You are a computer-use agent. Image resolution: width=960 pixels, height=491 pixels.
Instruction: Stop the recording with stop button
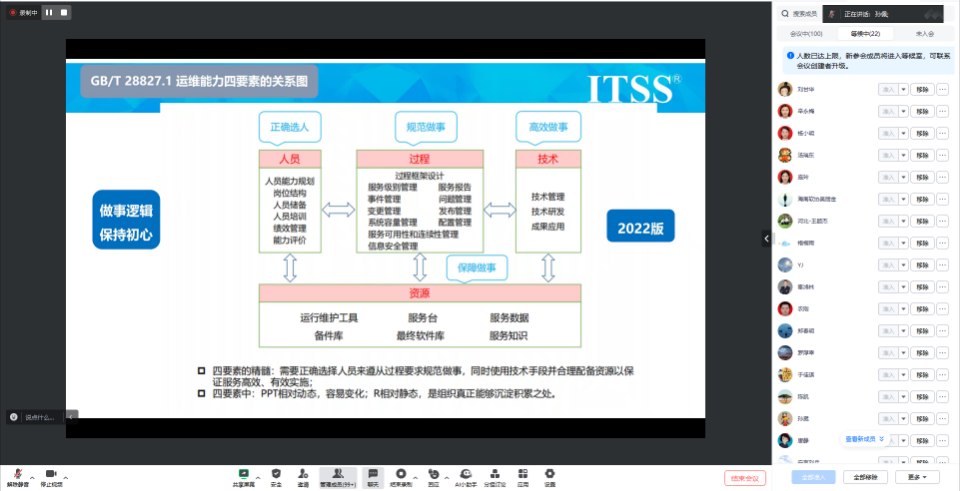[x=64, y=13]
